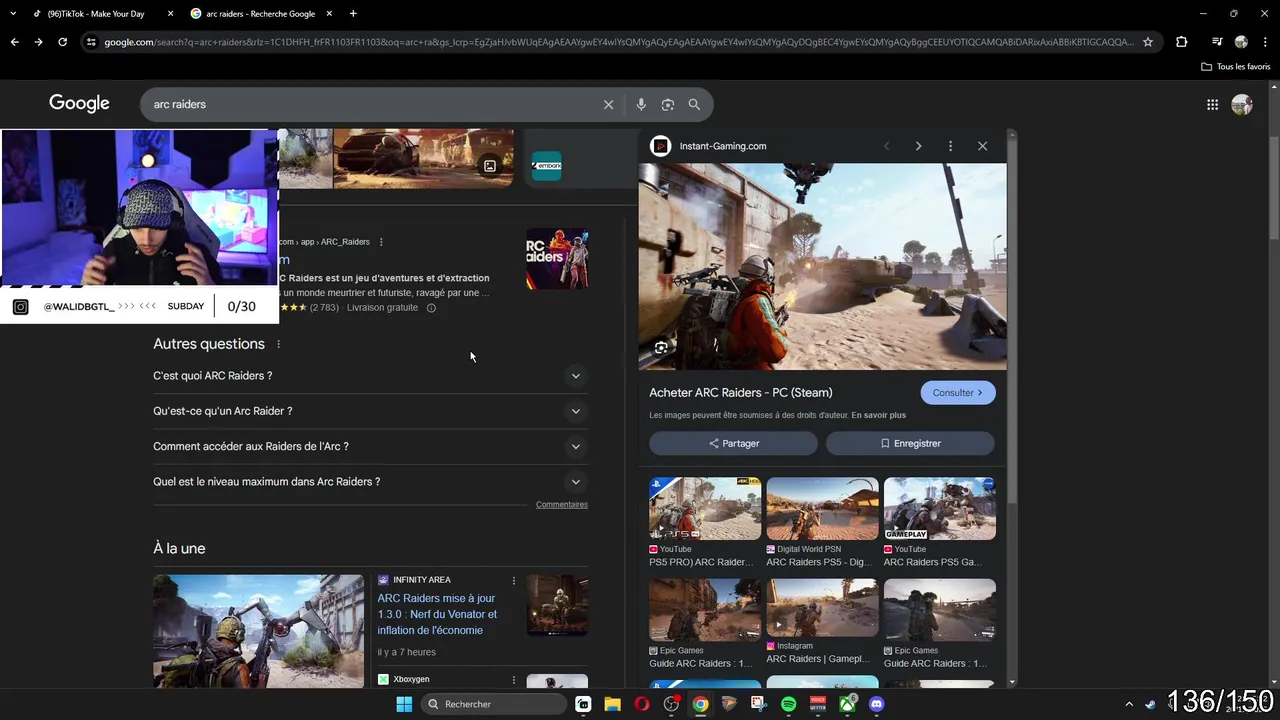The image size is (1280, 720).
Task: Open the Chrome profile avatar in toolbar
Action: click(x=1241, y=42)
